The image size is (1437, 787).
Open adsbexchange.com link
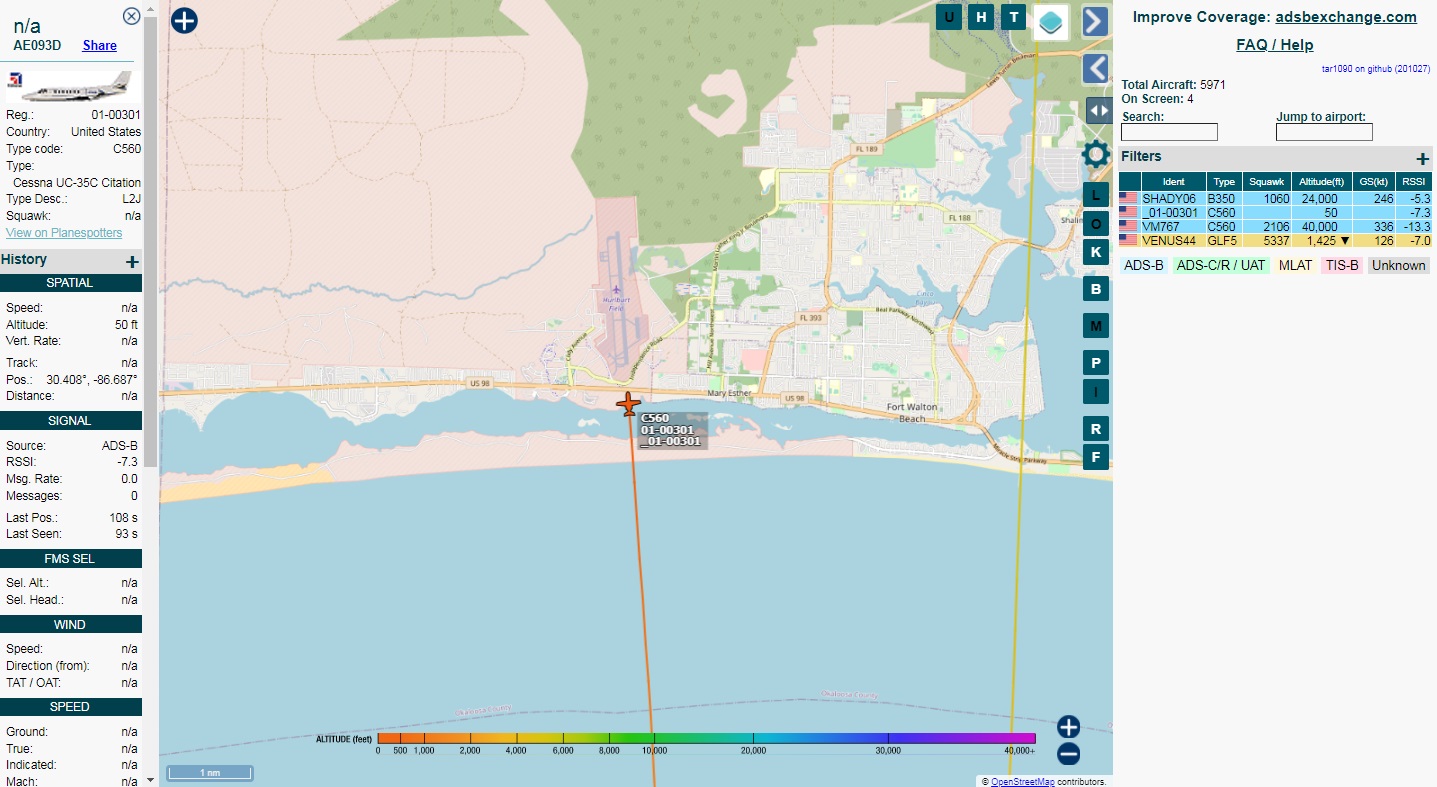[x=1346, y=17]
